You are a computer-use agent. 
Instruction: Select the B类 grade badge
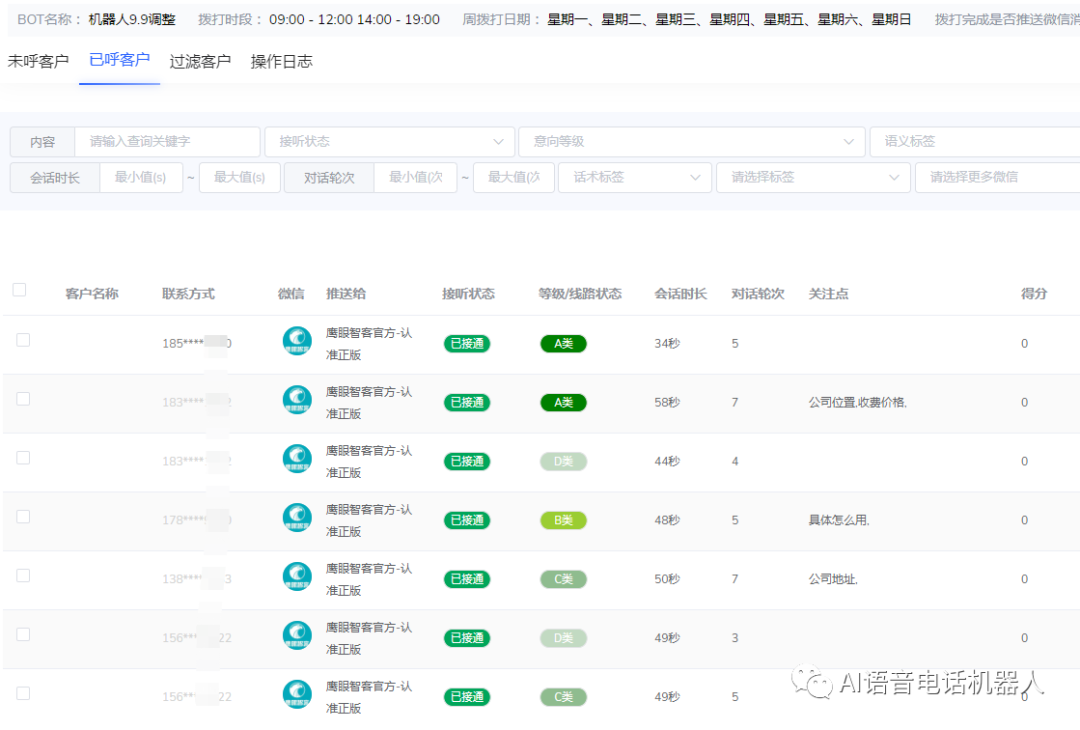(563, 520)
